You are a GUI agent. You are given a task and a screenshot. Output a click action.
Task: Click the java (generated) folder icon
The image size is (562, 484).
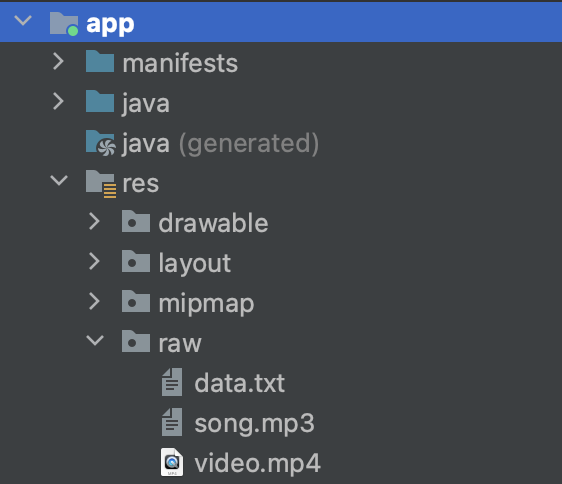click(x=101, y=143)
